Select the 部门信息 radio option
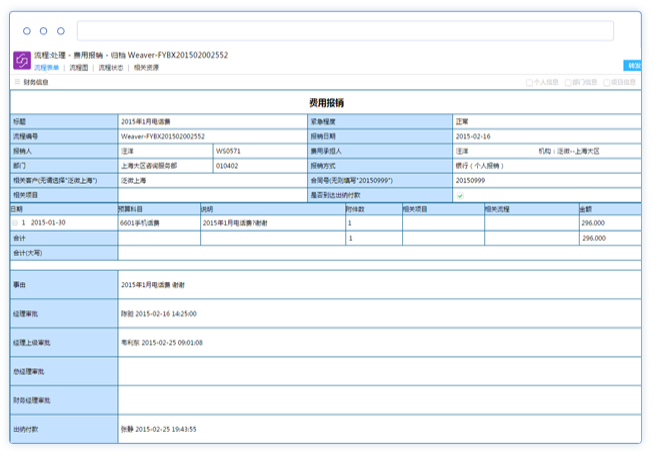Image resolution: width=654 pixels, height=454 pixels. pyautogui.click(x=568, y=82)
